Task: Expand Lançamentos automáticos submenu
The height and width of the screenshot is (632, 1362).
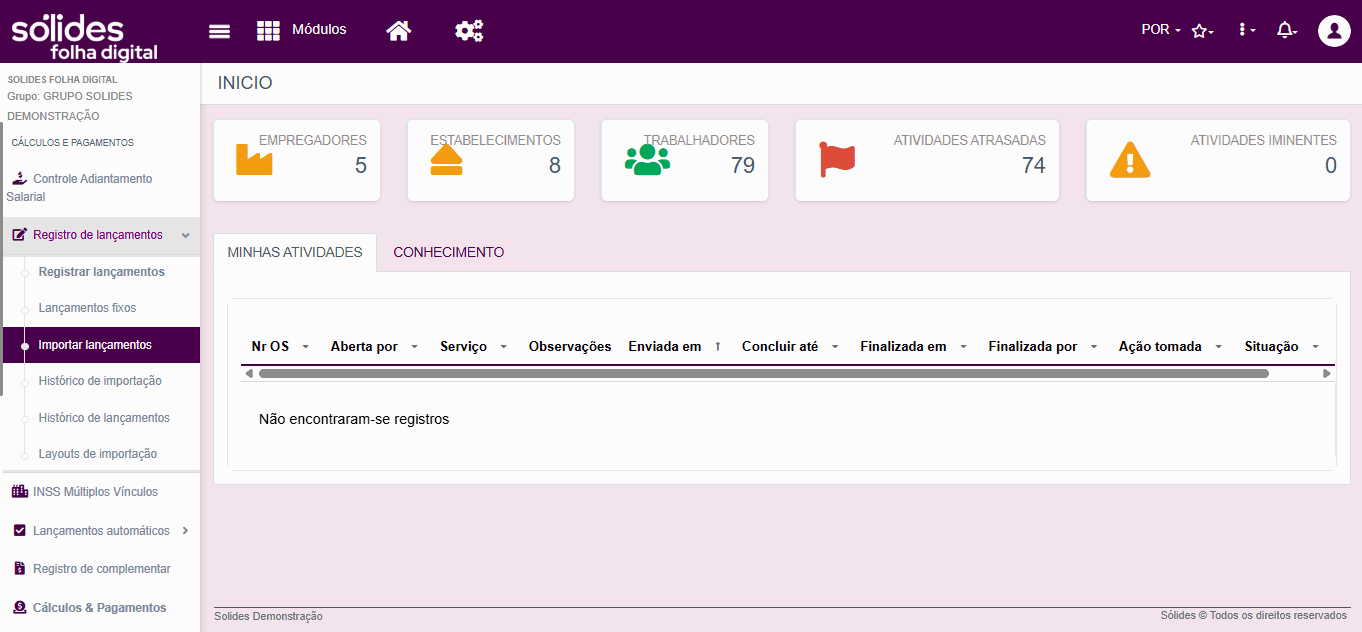Action: point(185,531)
